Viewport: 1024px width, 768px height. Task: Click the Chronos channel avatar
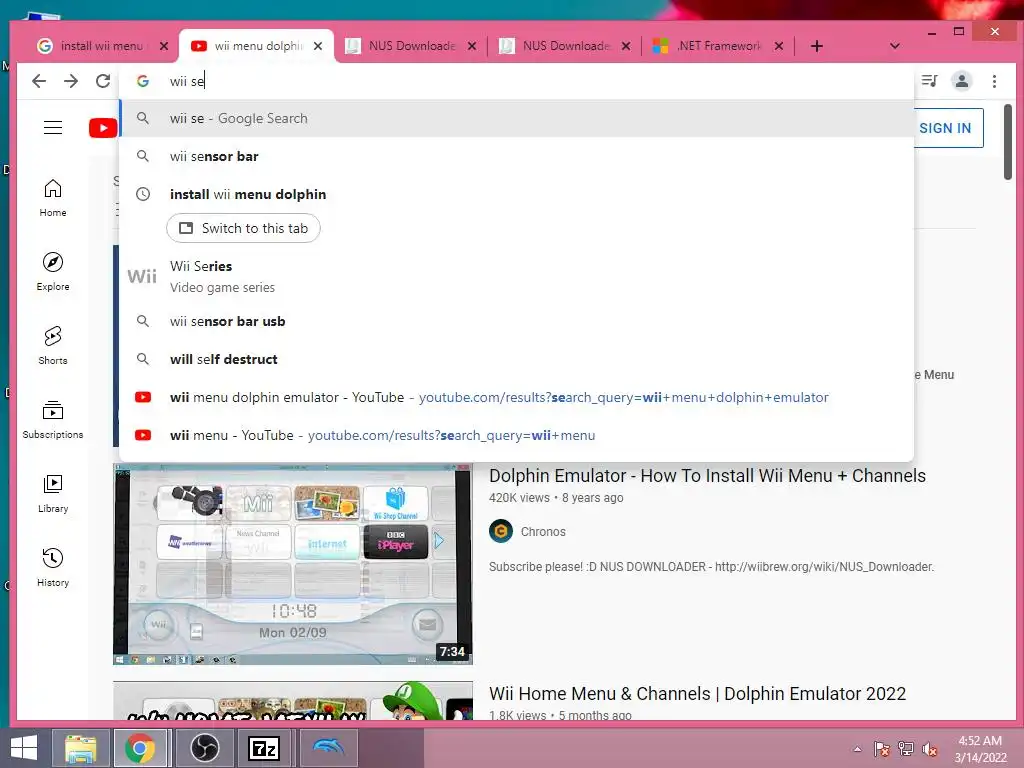click(501, 532)
